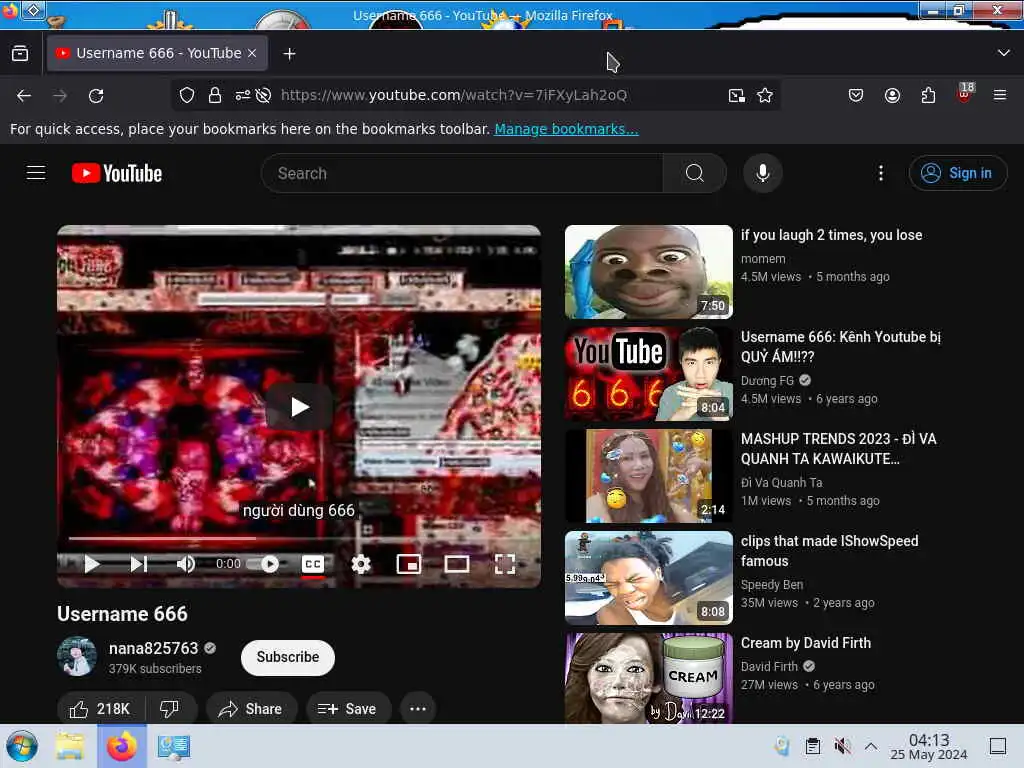1024x768 pixels.
Task: Click large play button on video
Action: (299, 407)
